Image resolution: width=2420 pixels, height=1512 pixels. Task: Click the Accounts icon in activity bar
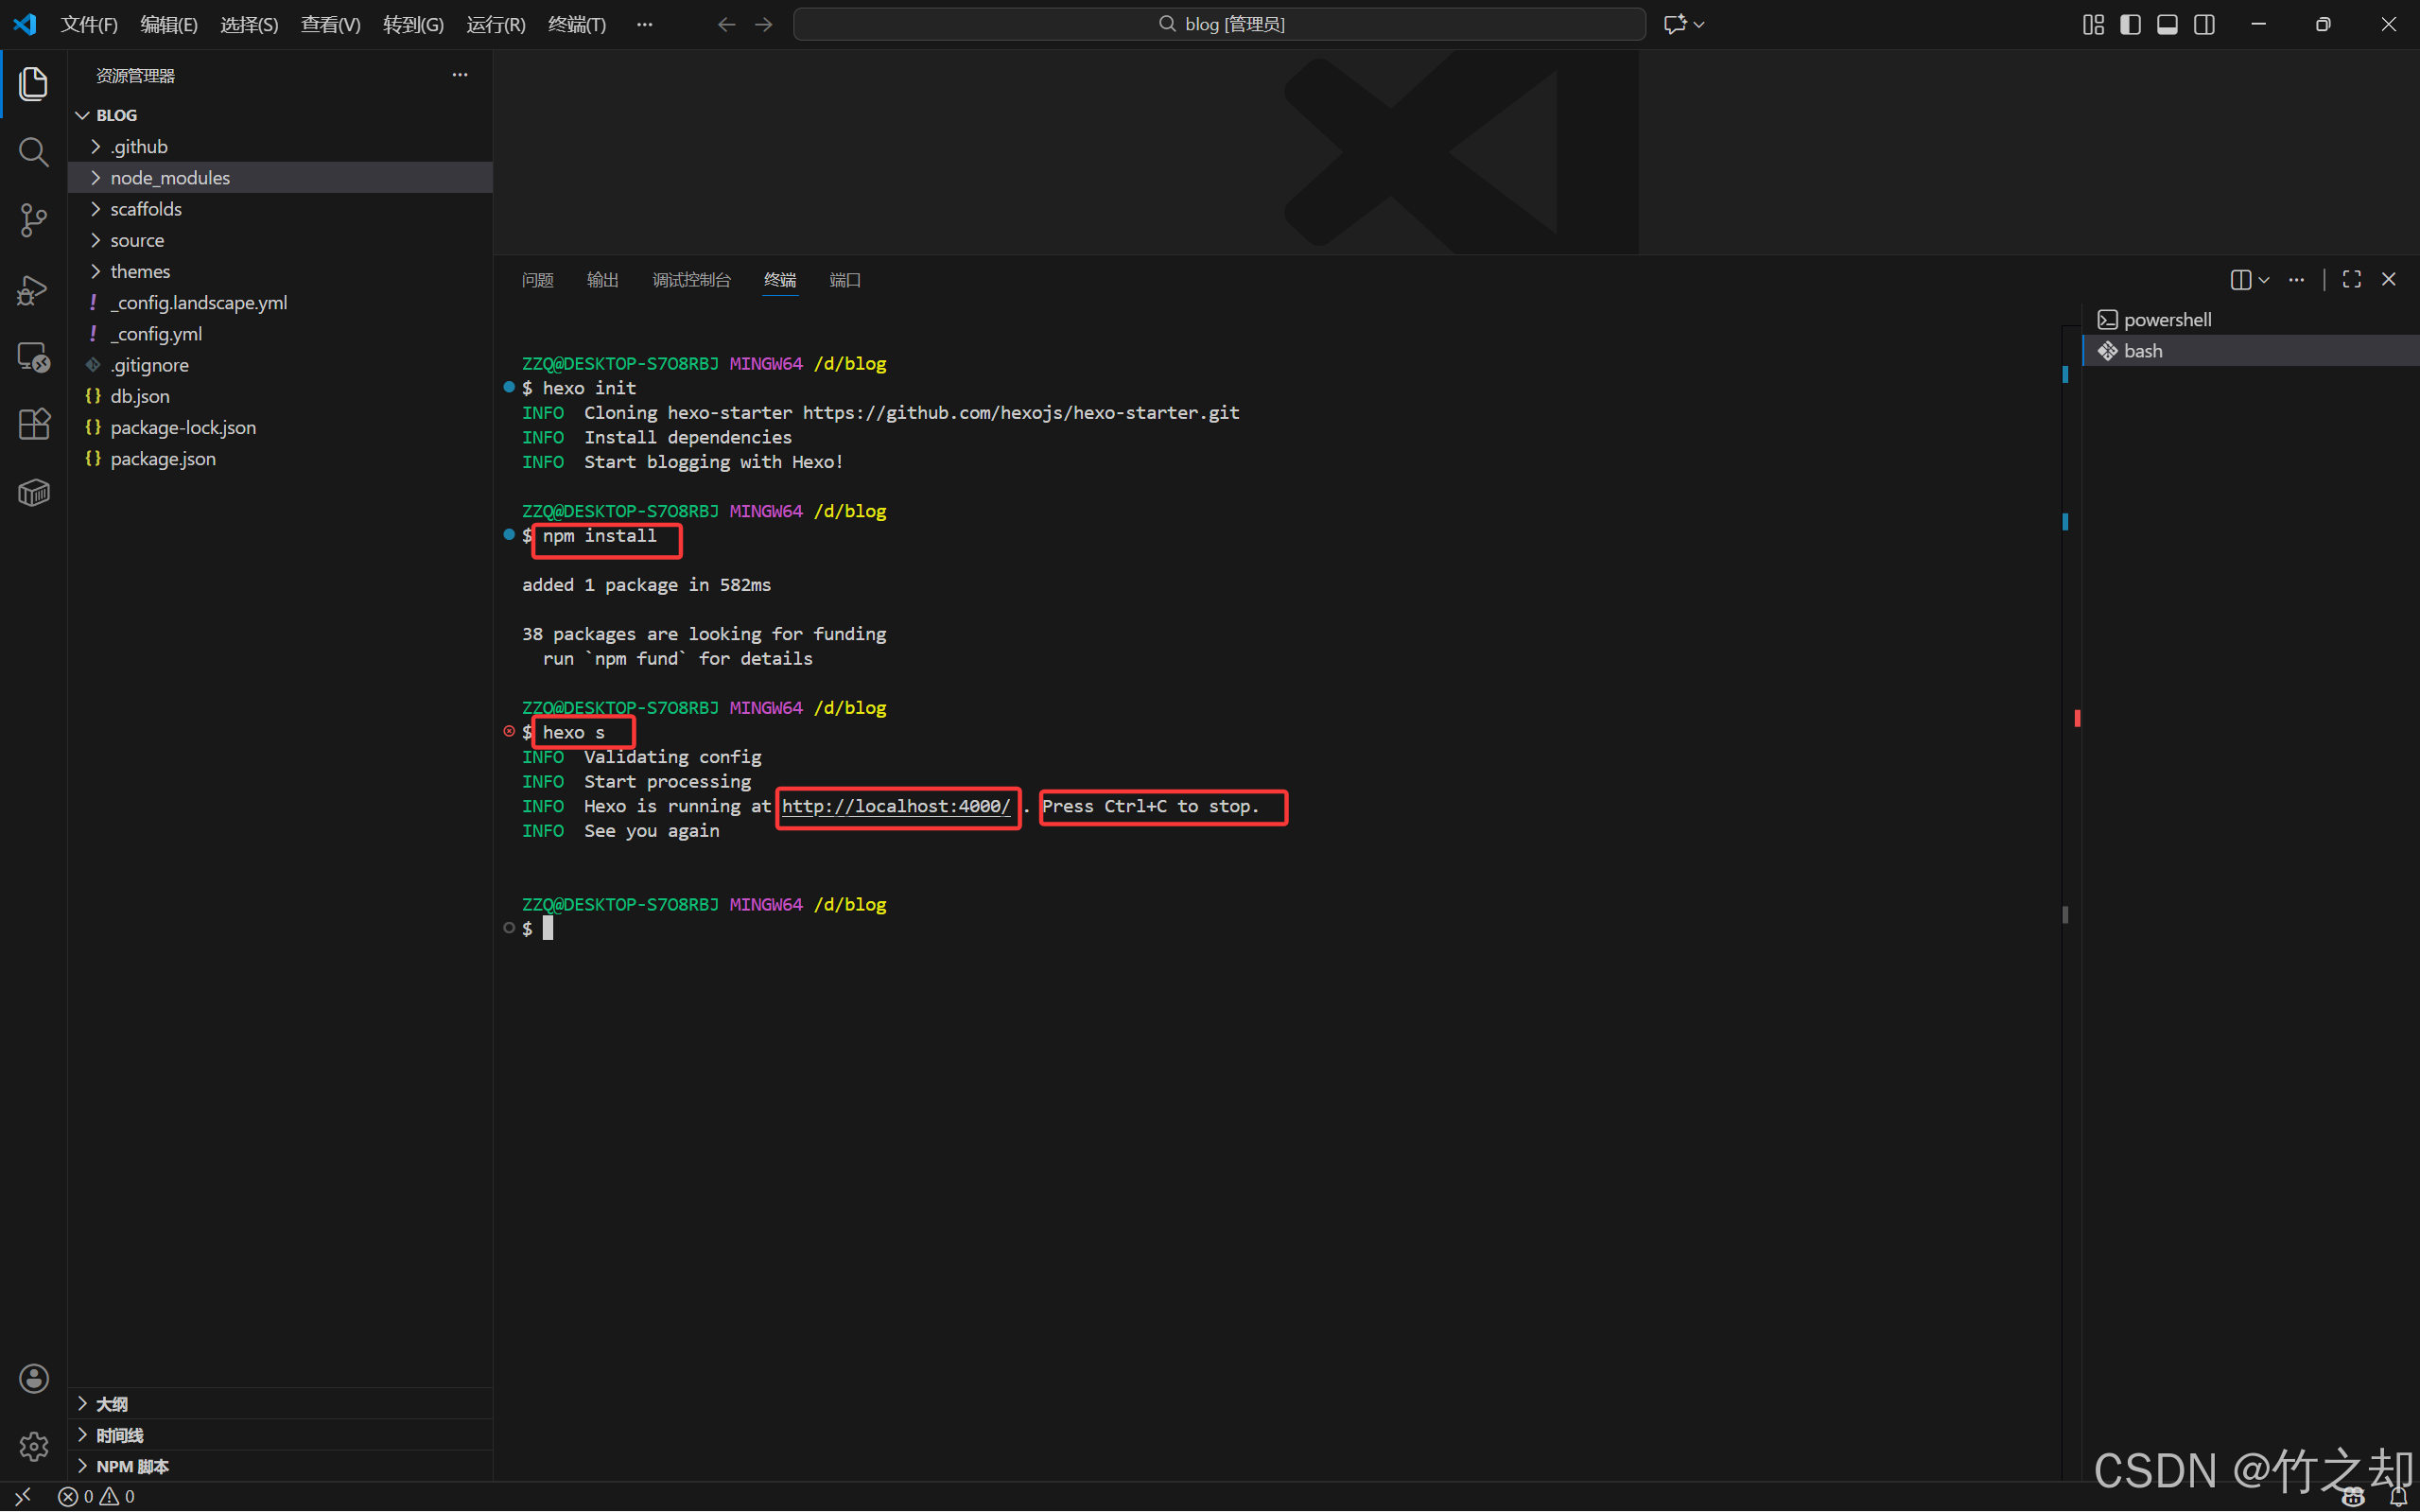pyautogui.click(x=33, y=1378)
